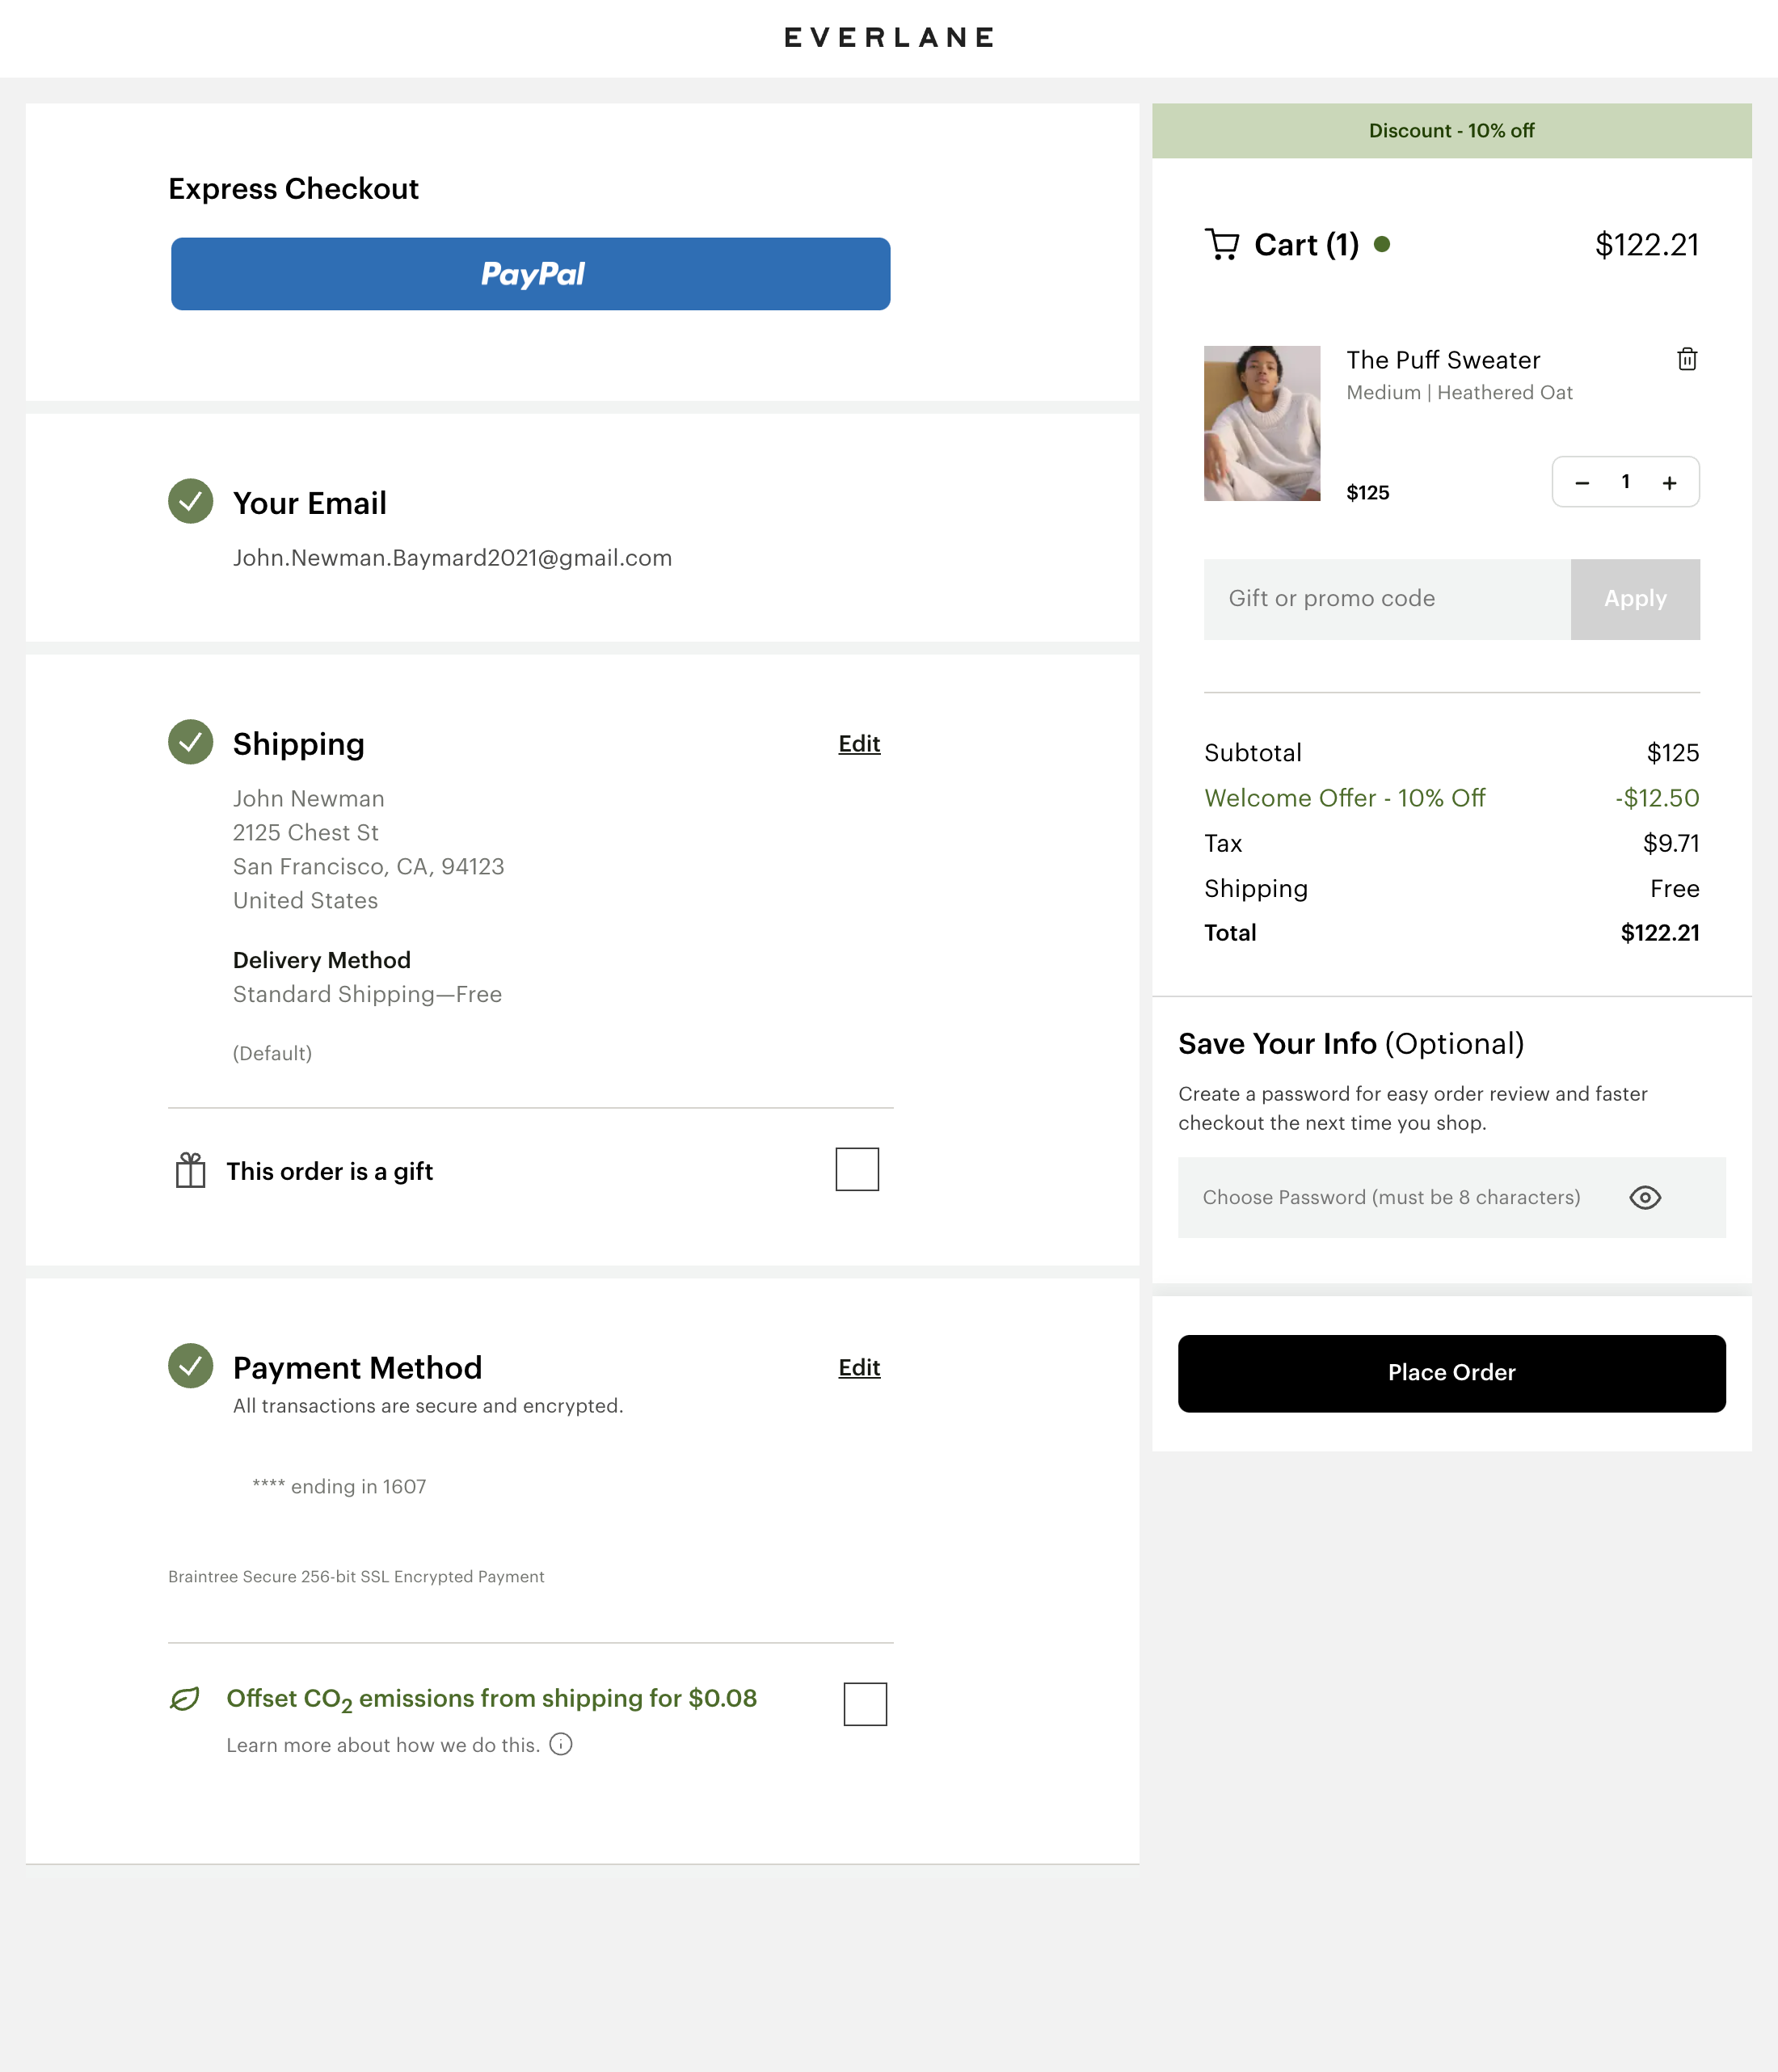Click the green leaf emissions icon
Image resolution: width=1778 pixels, height=2072 pixels.
pos(186,1697)
